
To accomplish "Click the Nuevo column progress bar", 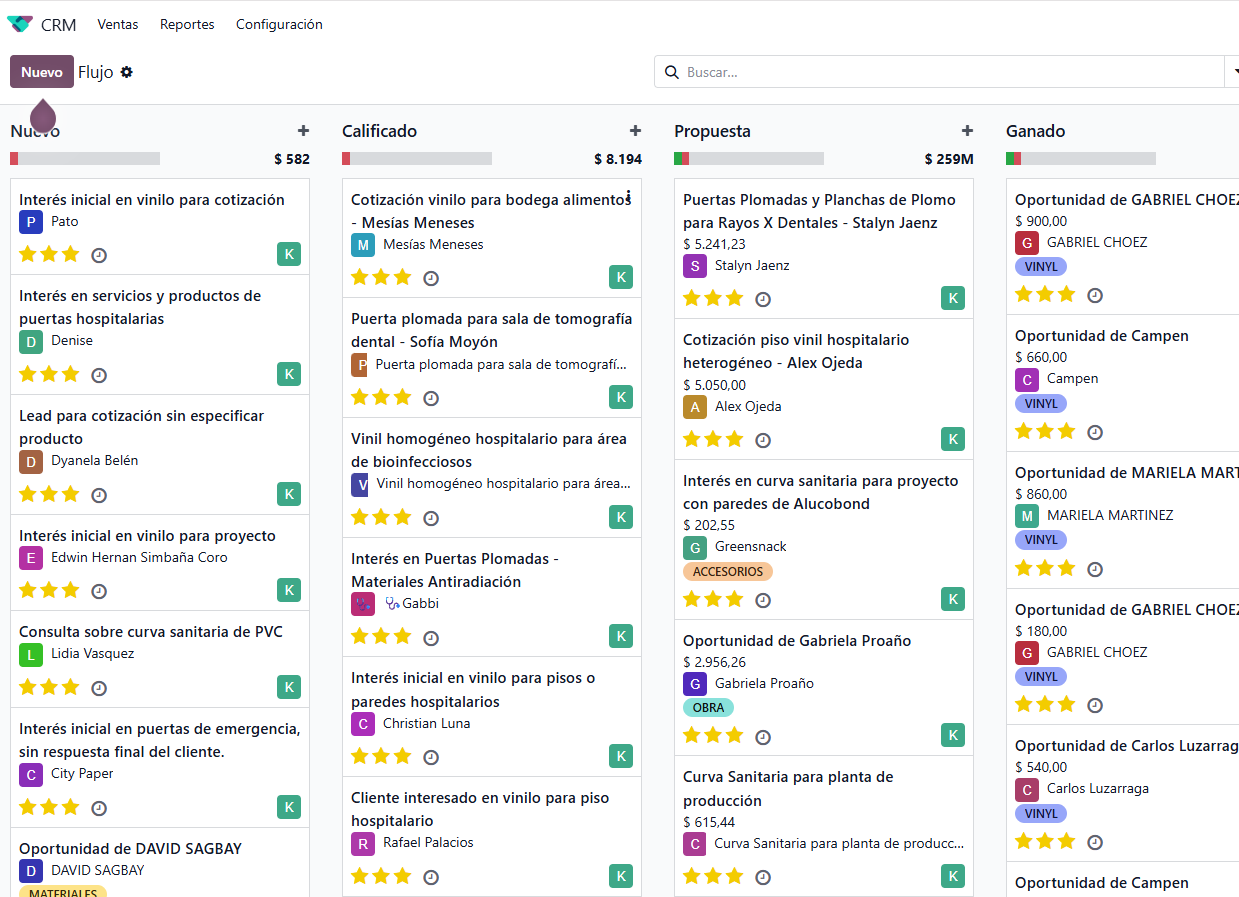I will tap(85, 158).
